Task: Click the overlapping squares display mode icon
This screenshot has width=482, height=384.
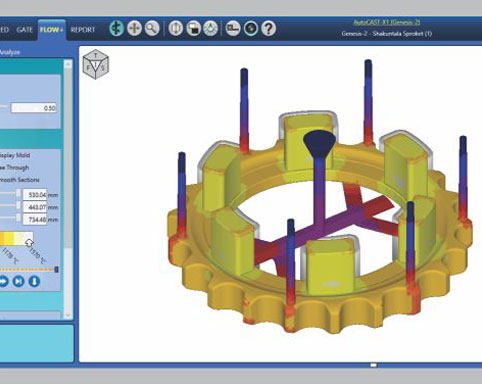Action: pyautogui.click(x=193, y=28)
